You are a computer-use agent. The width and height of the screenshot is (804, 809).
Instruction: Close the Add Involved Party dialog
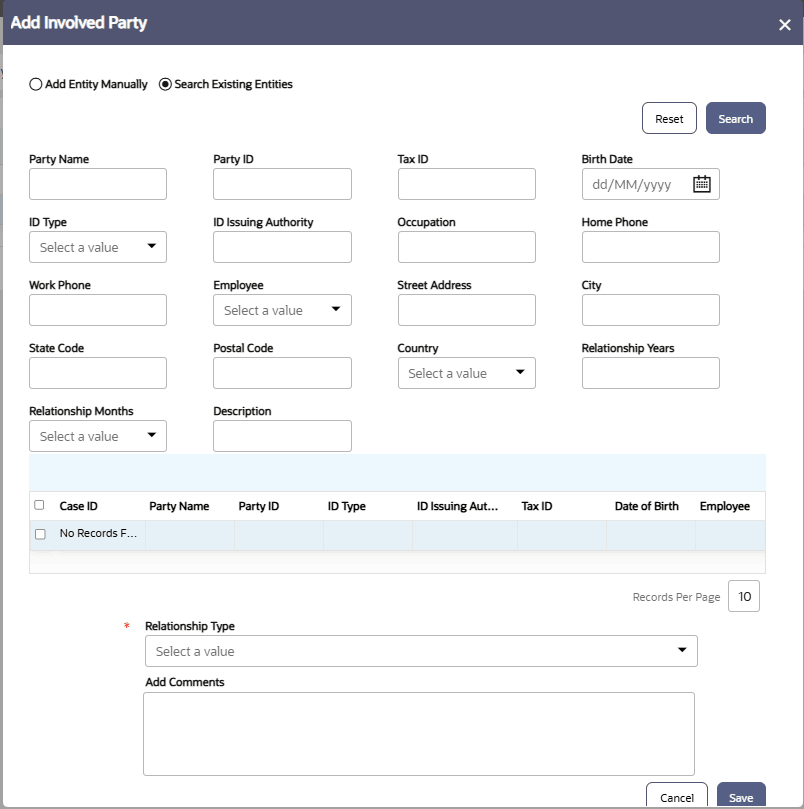point(785,25)
